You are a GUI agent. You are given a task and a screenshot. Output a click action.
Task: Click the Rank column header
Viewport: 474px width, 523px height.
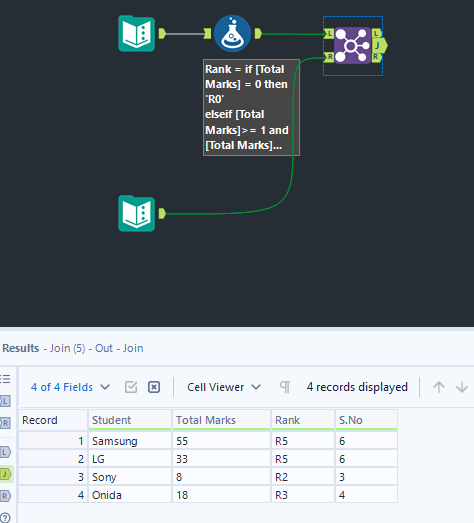click(303, 420)
